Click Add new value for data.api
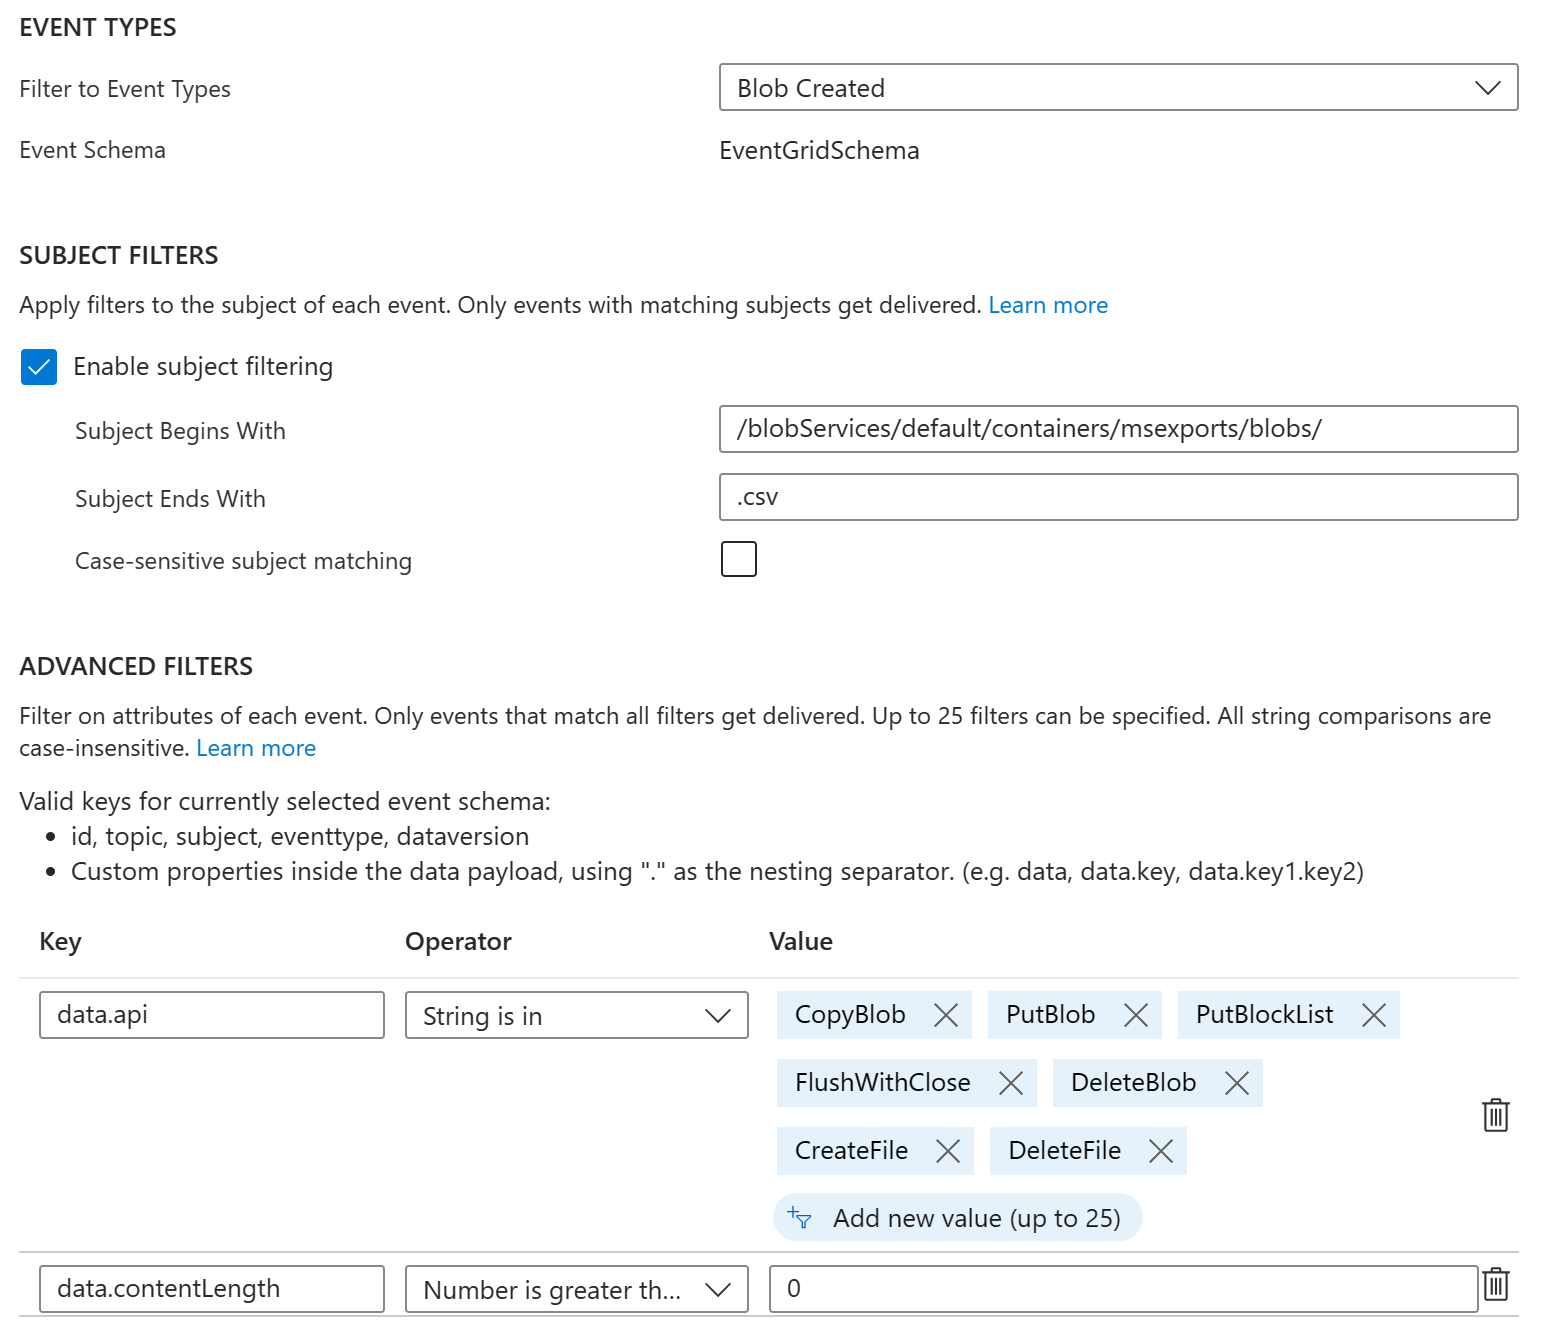The width and height of the screenshot is (1543, 1327). point(956,1218)
